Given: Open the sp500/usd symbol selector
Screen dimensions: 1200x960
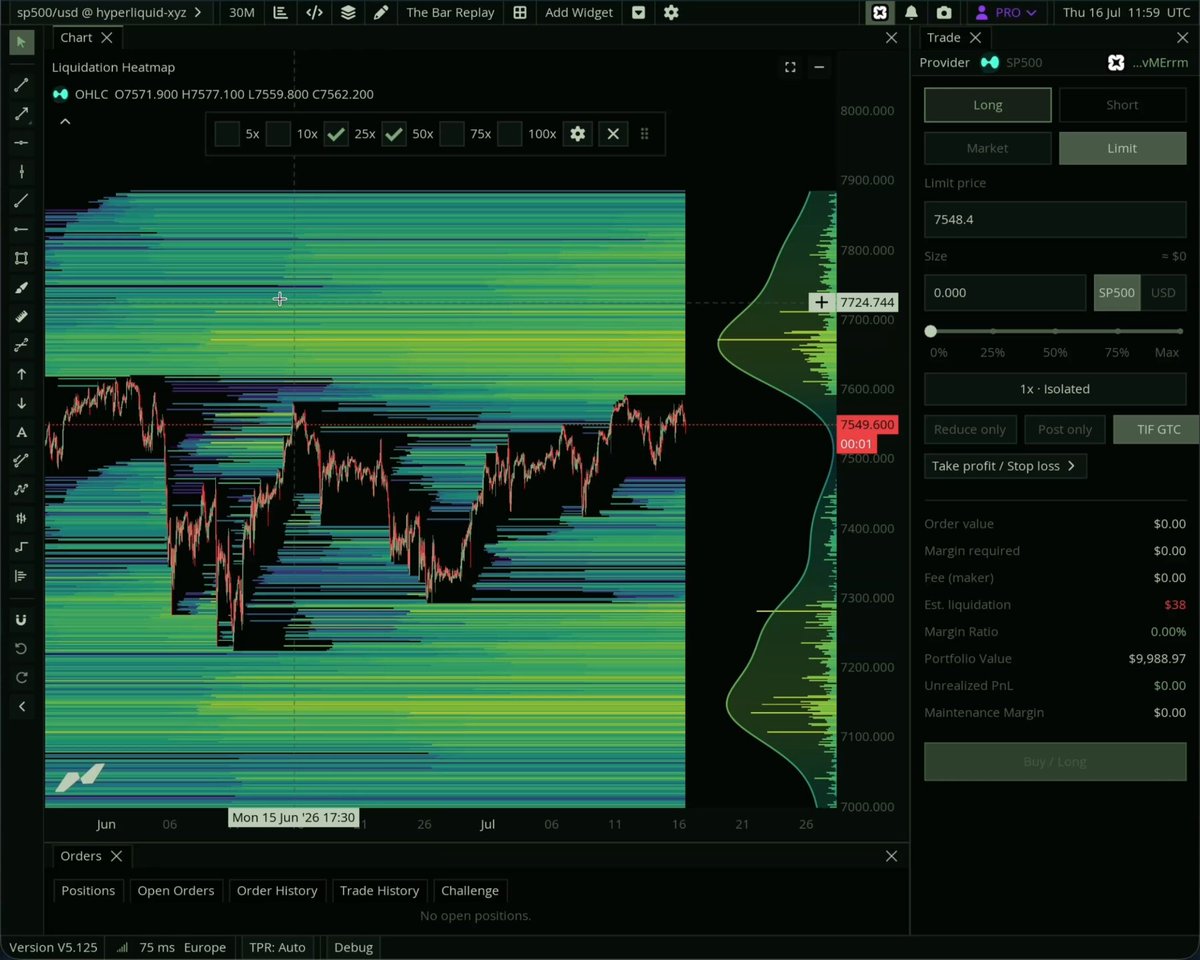Looking at the screenshot, I should point(109,13).
